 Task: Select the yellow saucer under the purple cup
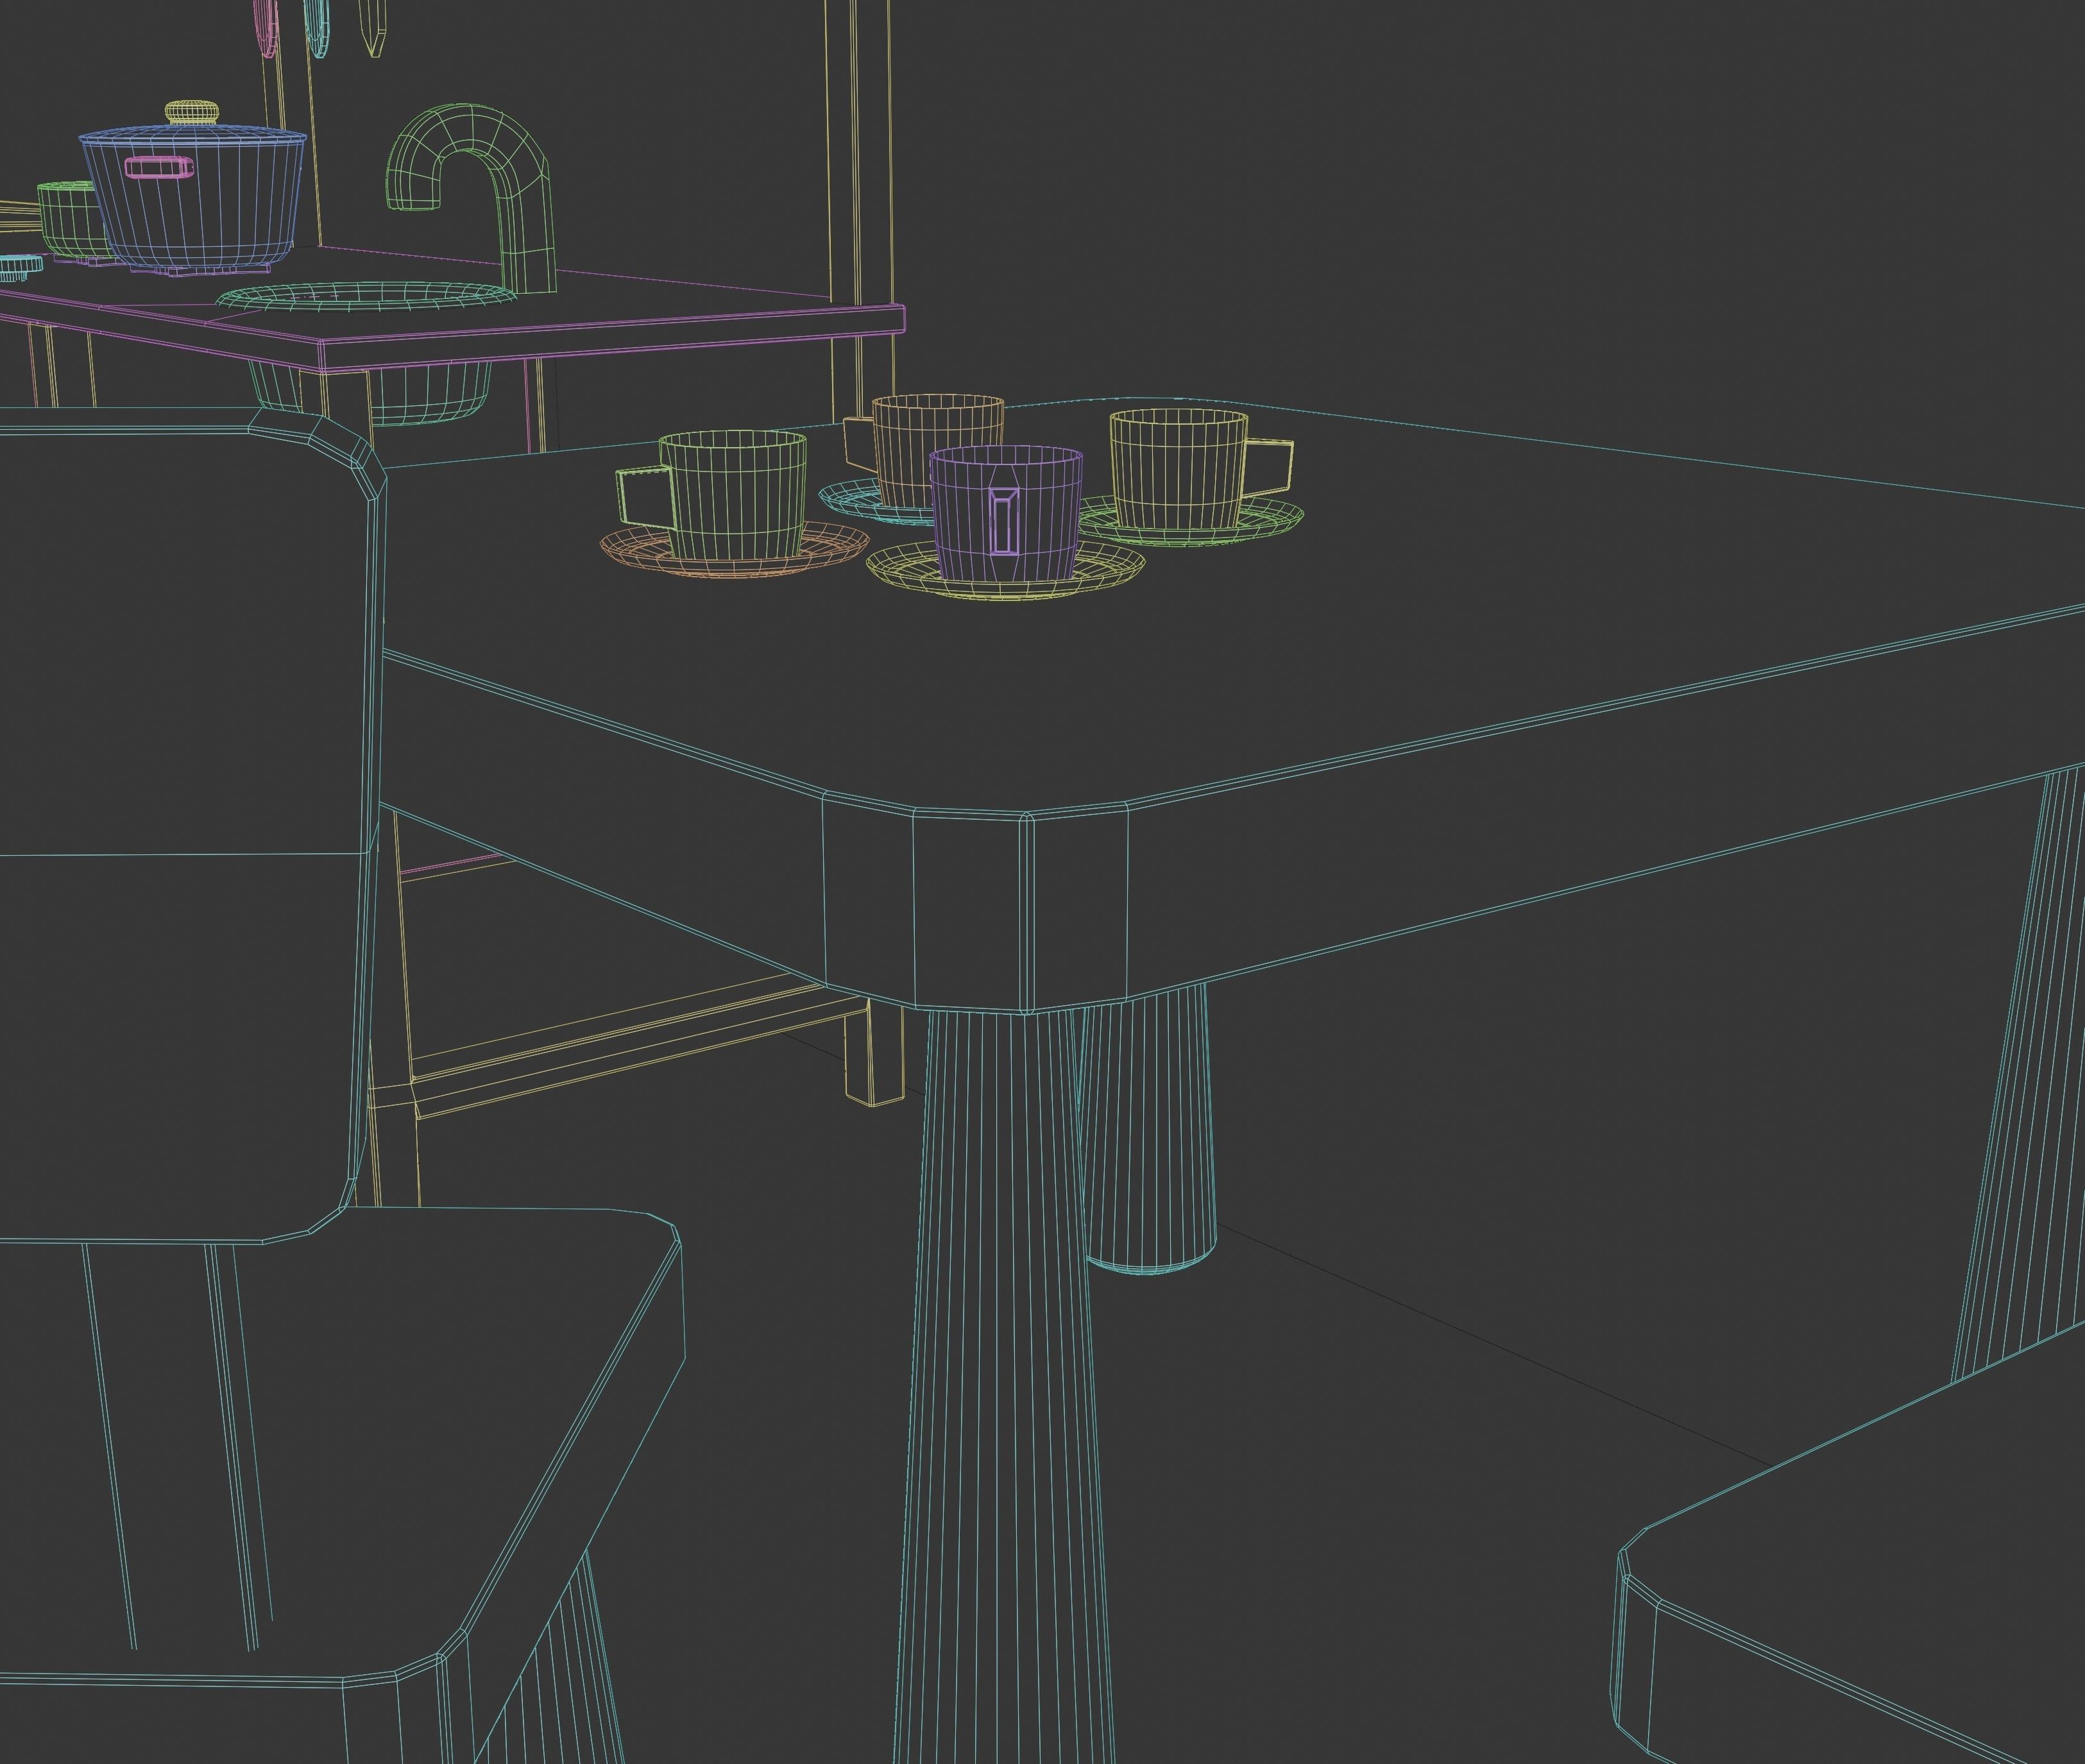pos(1005,570)
